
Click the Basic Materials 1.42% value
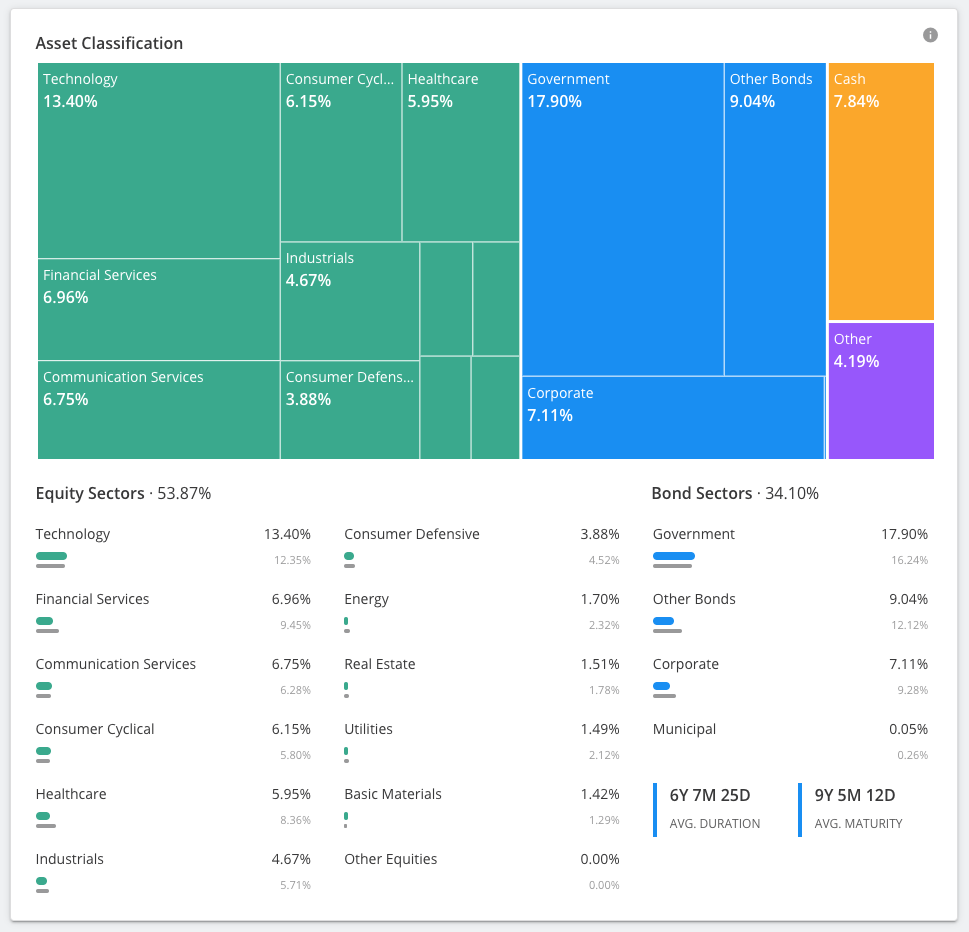click(x=599, y=794)
